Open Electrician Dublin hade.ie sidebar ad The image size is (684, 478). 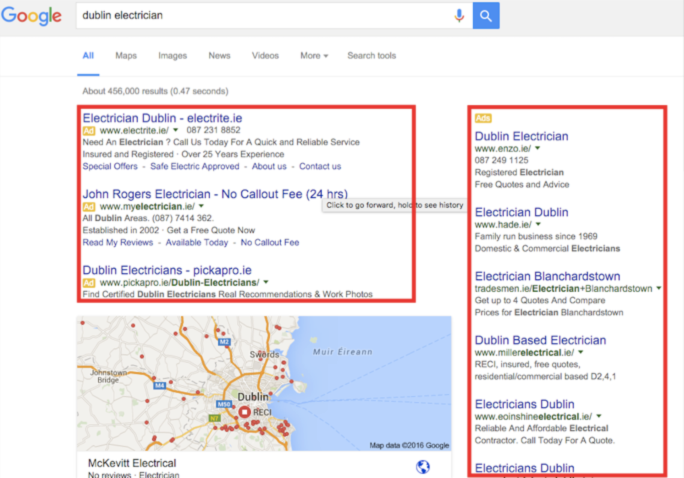(521, 212)
